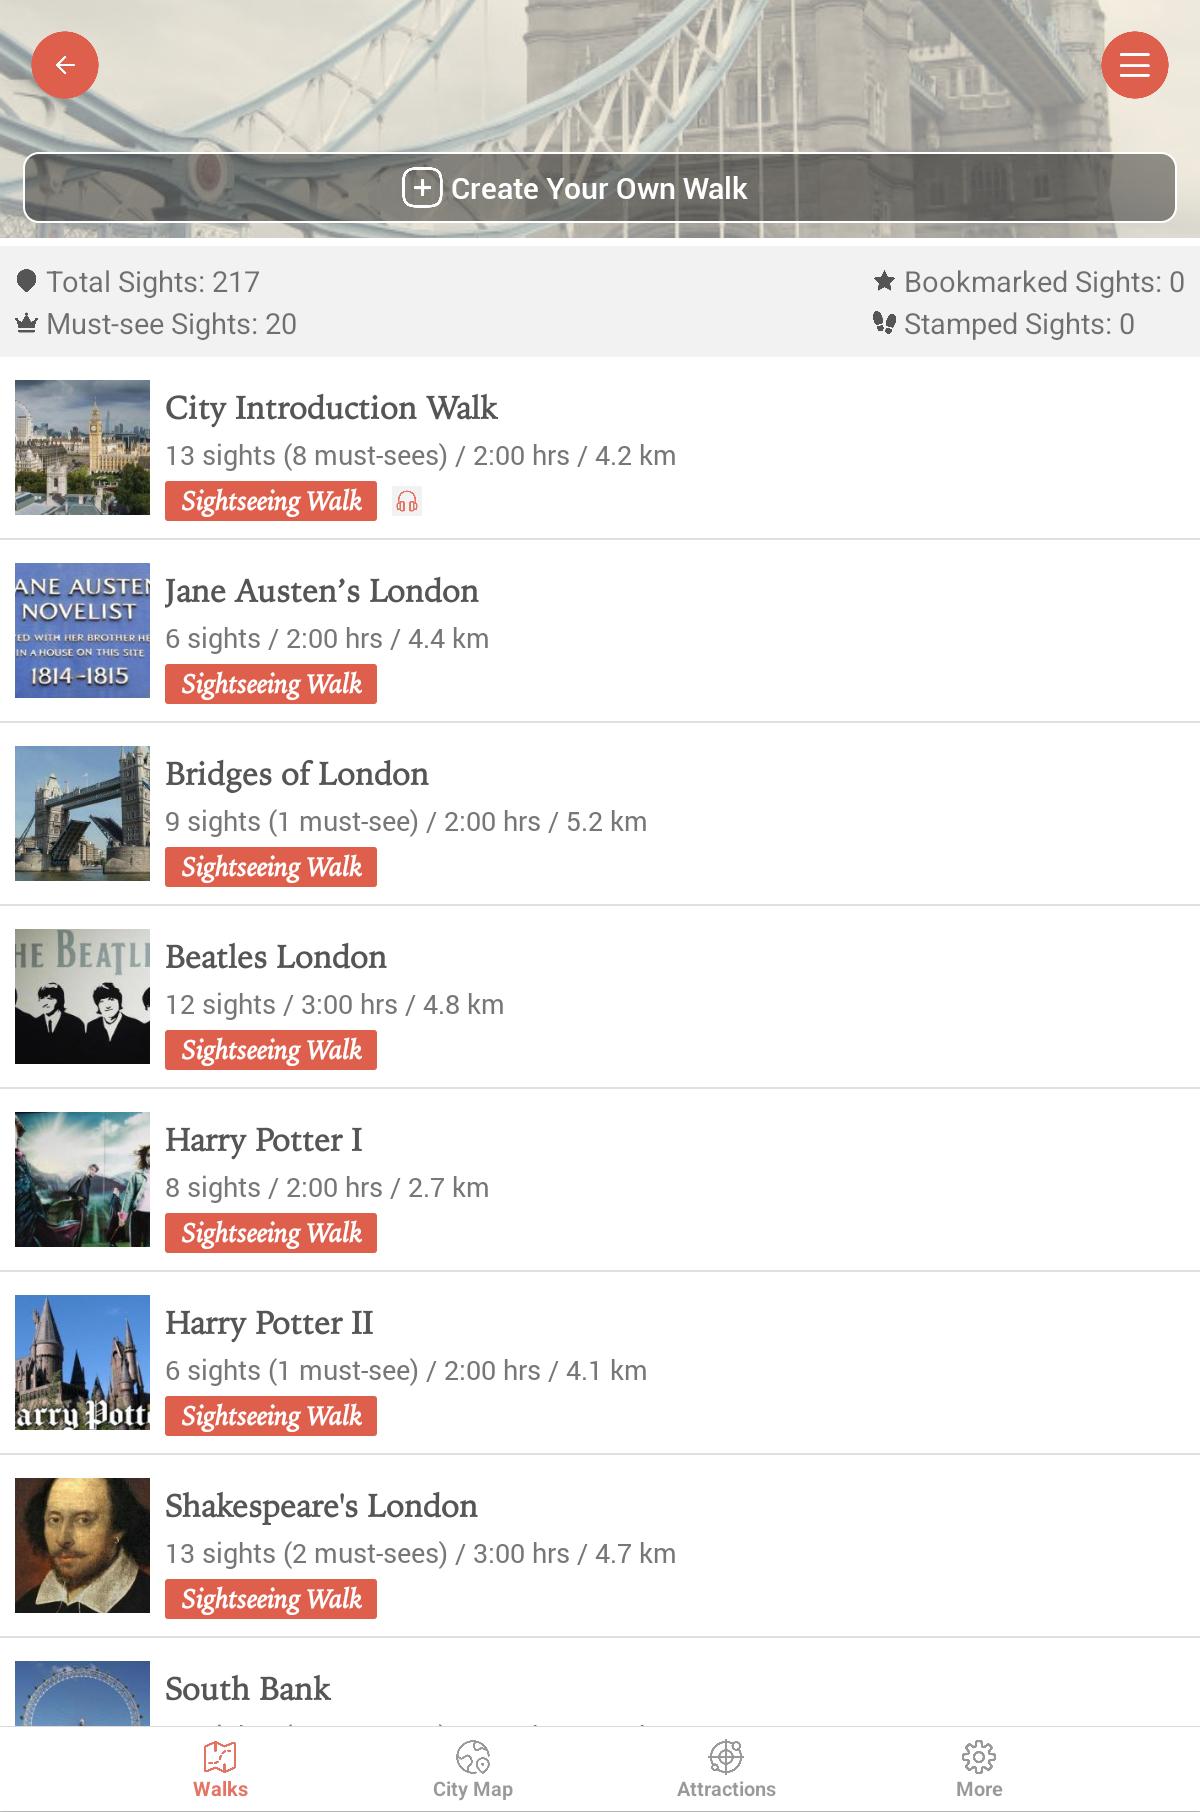The image size is (1200, 1812).
Task: Select the Walks map icon
Action: [220, 1756]
